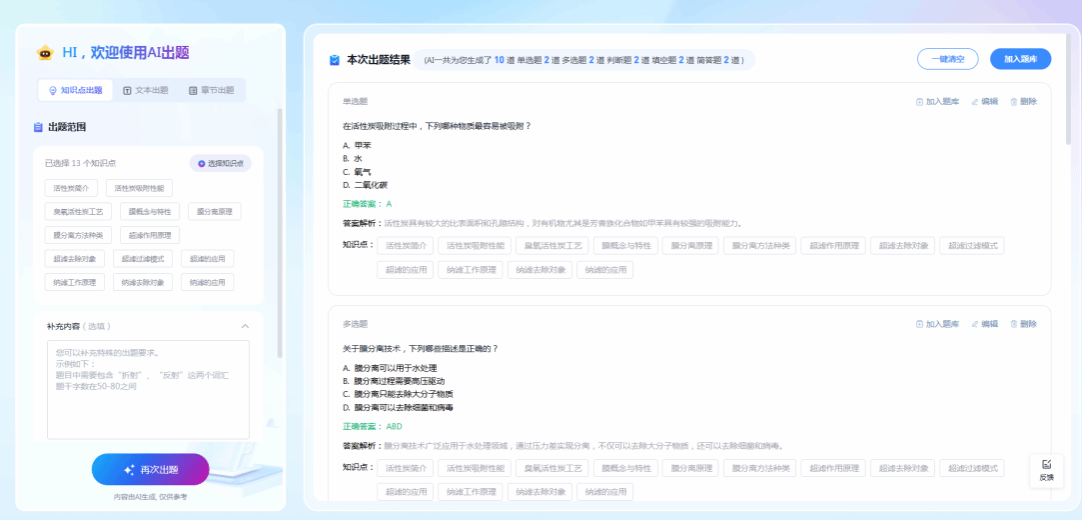The image size is (1082, 520).
Task: Click the robot mascot icon in header
Action: click(x=45, y=53)
